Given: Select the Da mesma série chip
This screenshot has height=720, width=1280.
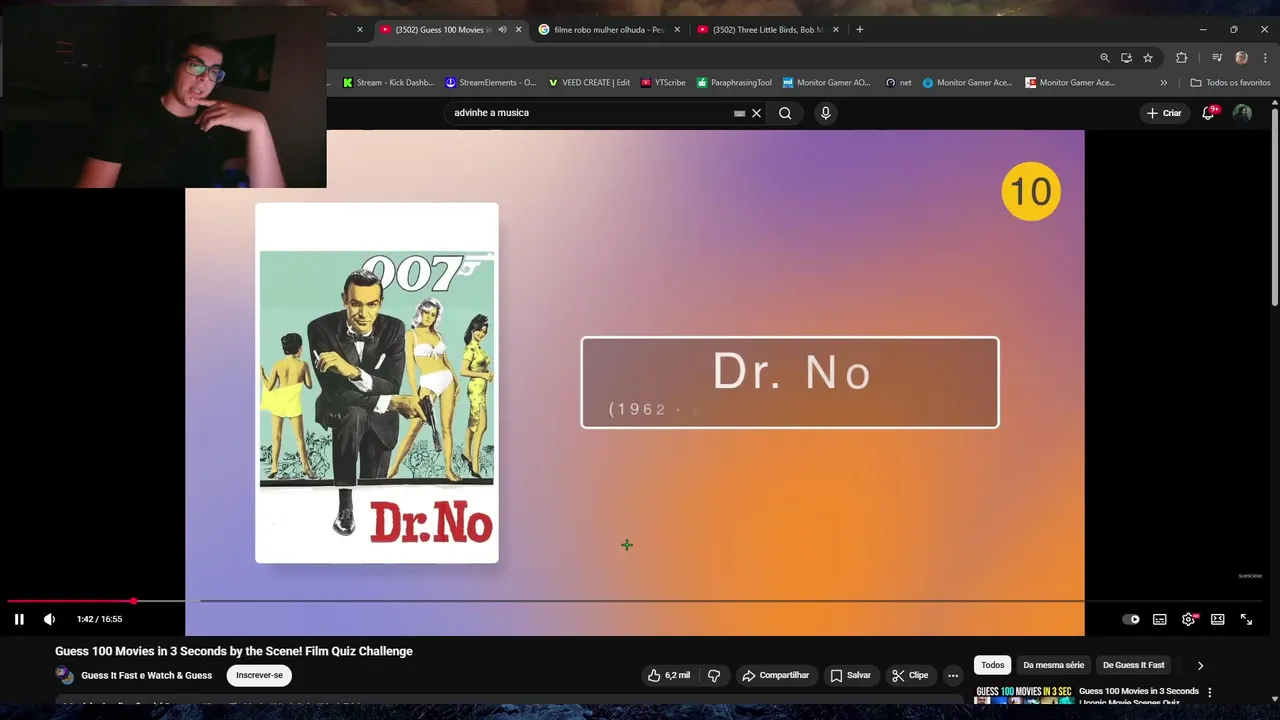Looking at the screenshot, I should (x=1053, y=665).
